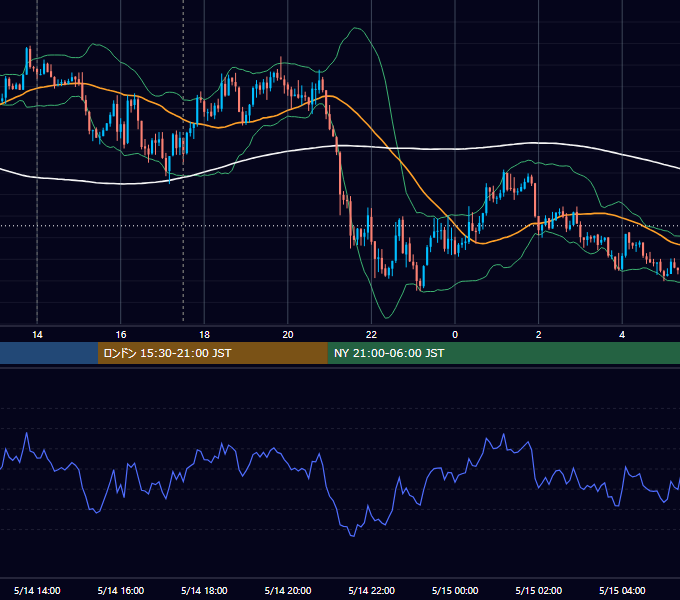Viewport: 680px width, 600px height.
Task: Click the 2 hour axis label
Action: click(539, 335)
